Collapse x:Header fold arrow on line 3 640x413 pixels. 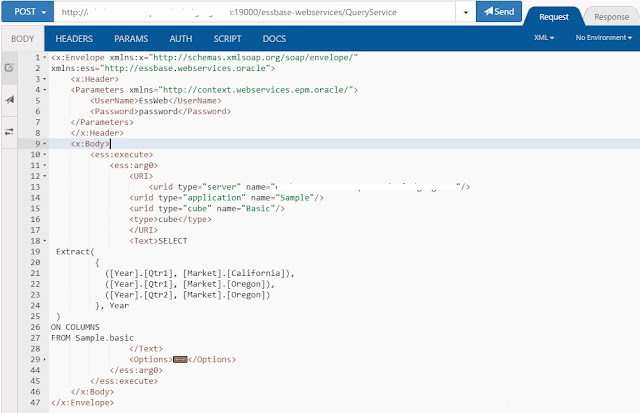pos(44,79)
